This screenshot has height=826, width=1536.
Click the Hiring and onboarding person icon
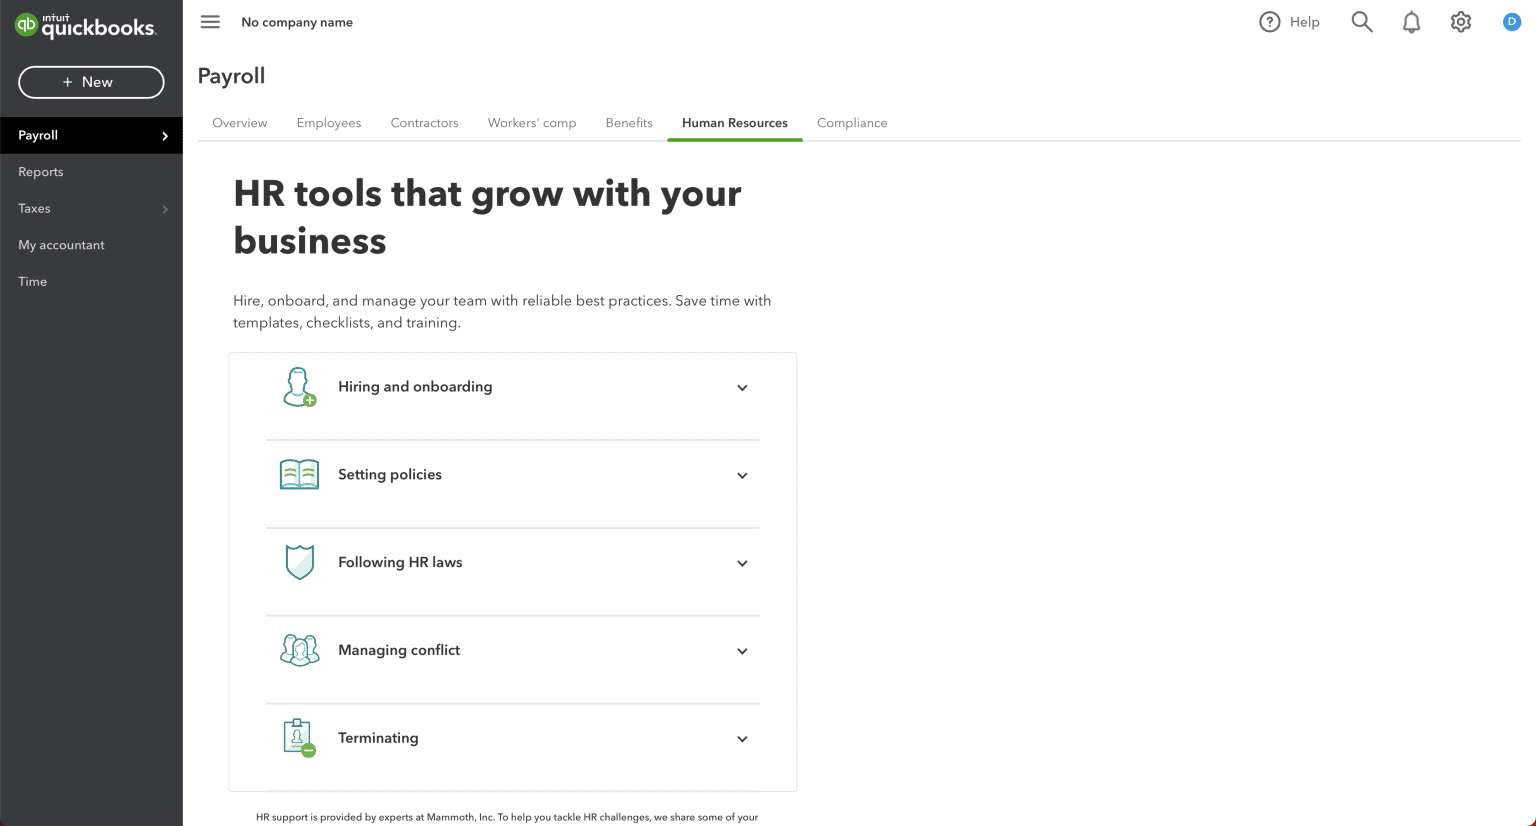pyautogui.click(x=299, y=387)
